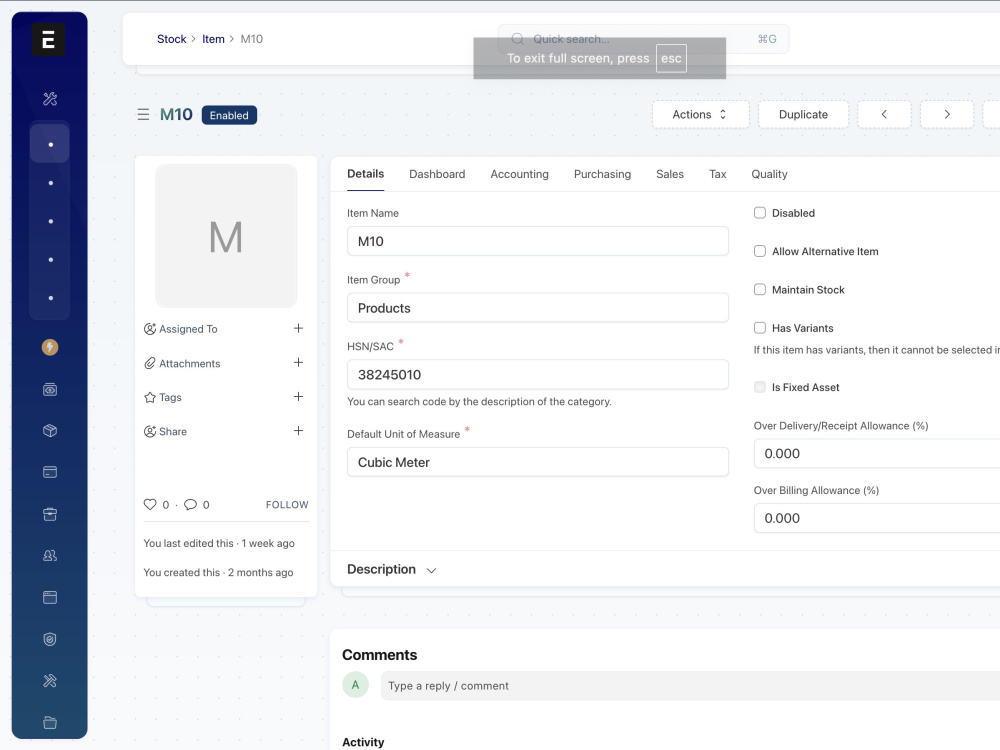Check Maintain Stock option
The width and height of the screenshot is (1000, 750).
[x=760, y=289]
